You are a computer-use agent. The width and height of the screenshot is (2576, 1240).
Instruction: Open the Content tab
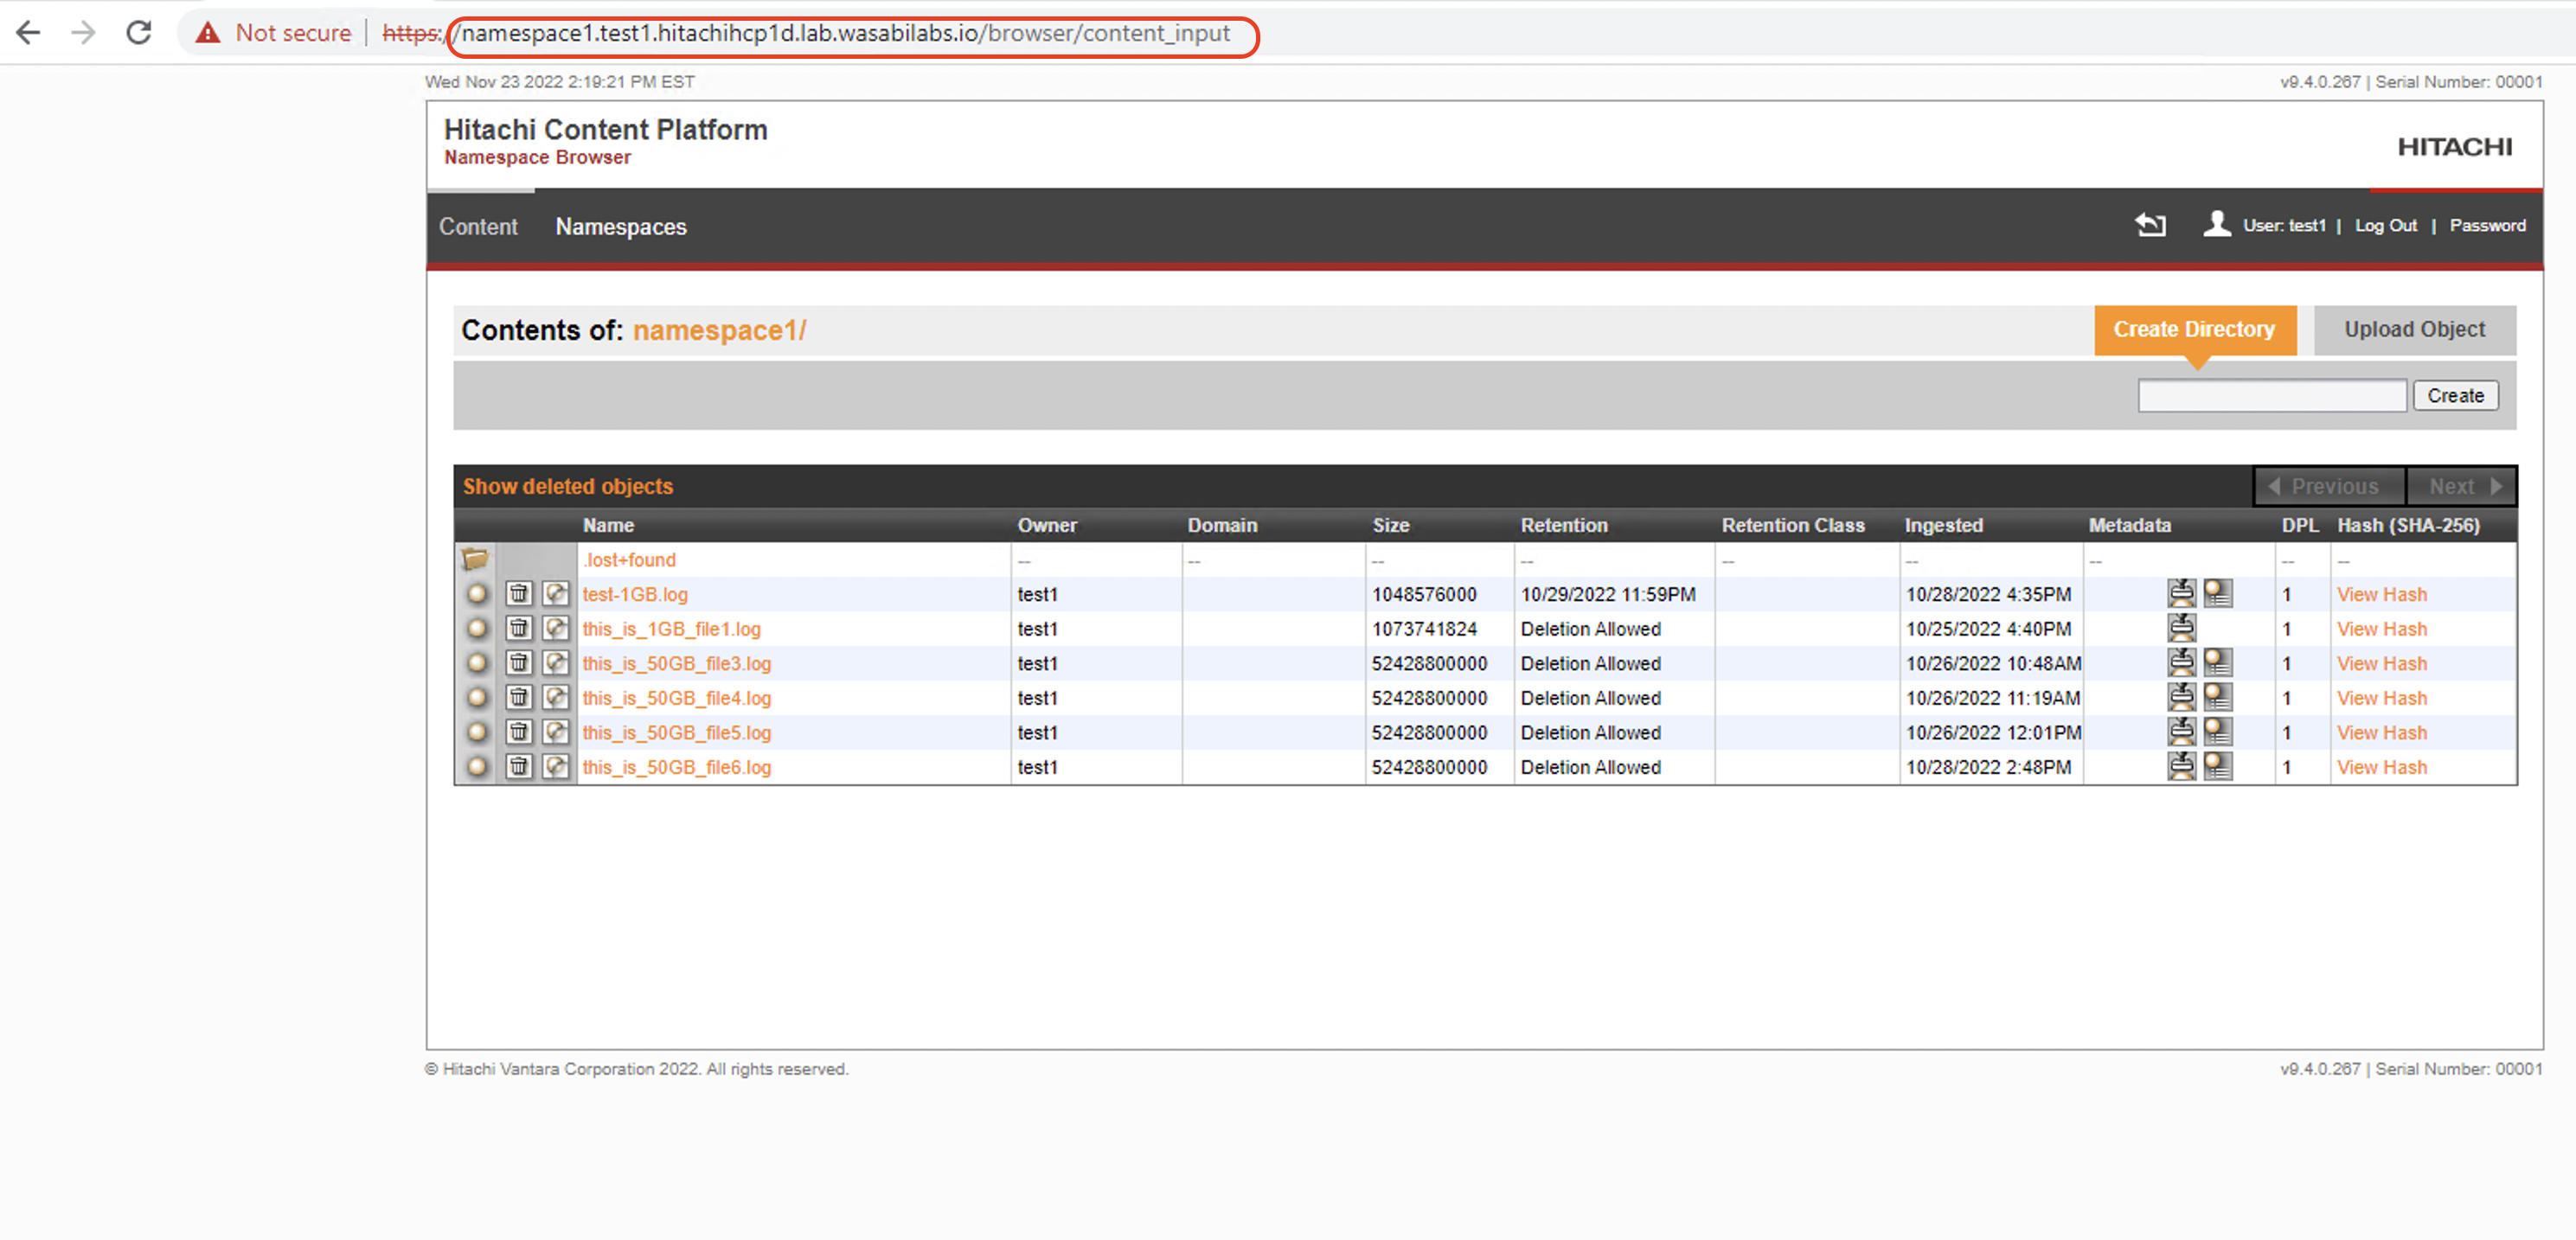[x=478, y=225]
